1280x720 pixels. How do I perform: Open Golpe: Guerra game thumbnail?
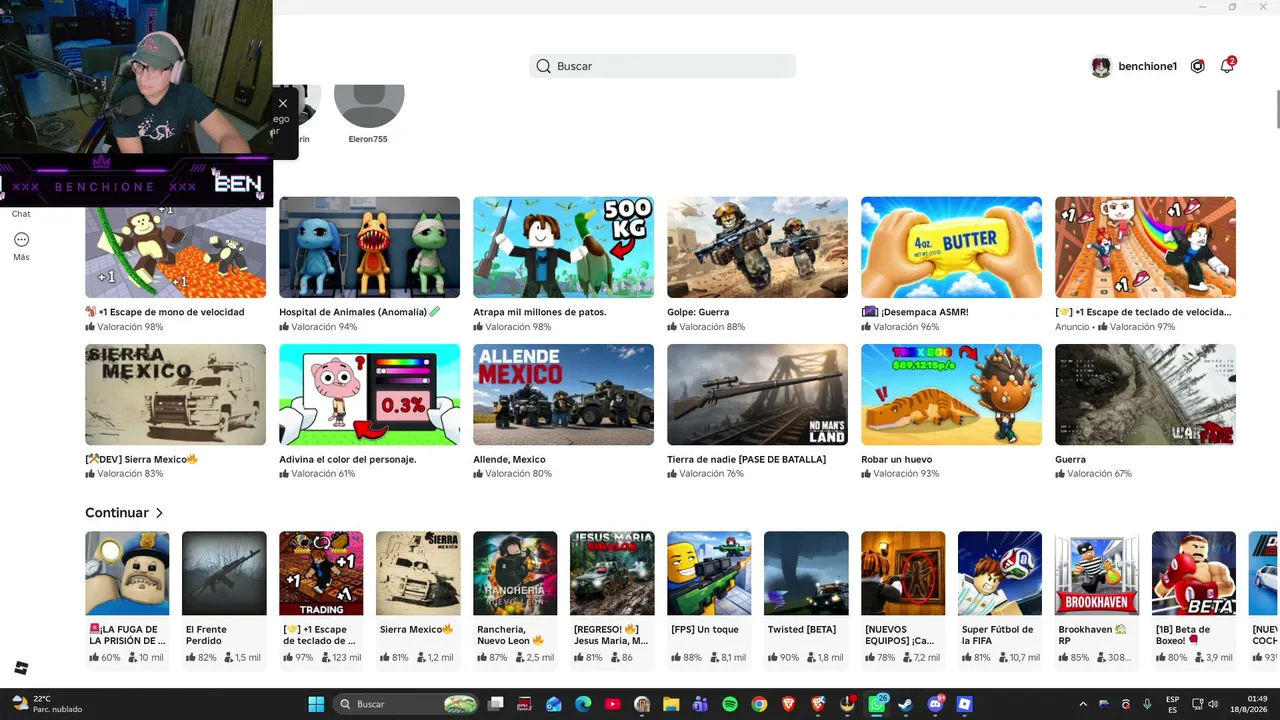pos(758,247)
